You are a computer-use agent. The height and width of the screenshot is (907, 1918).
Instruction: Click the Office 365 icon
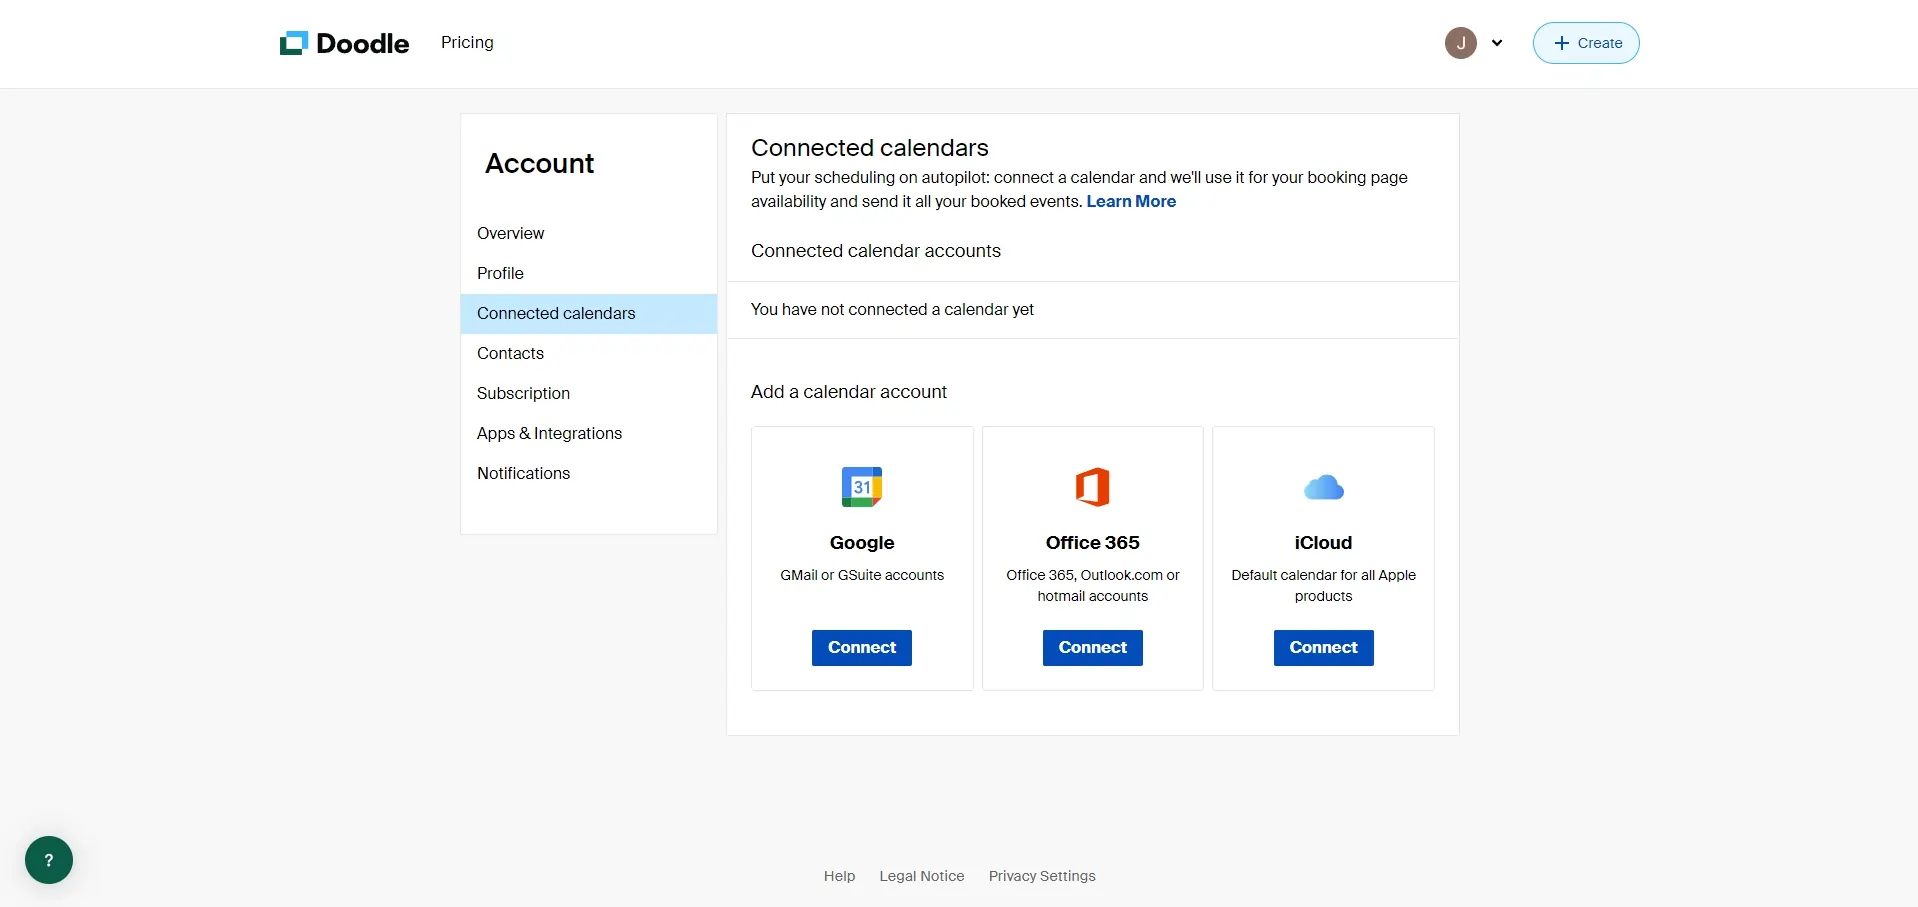click(1092, 487)
